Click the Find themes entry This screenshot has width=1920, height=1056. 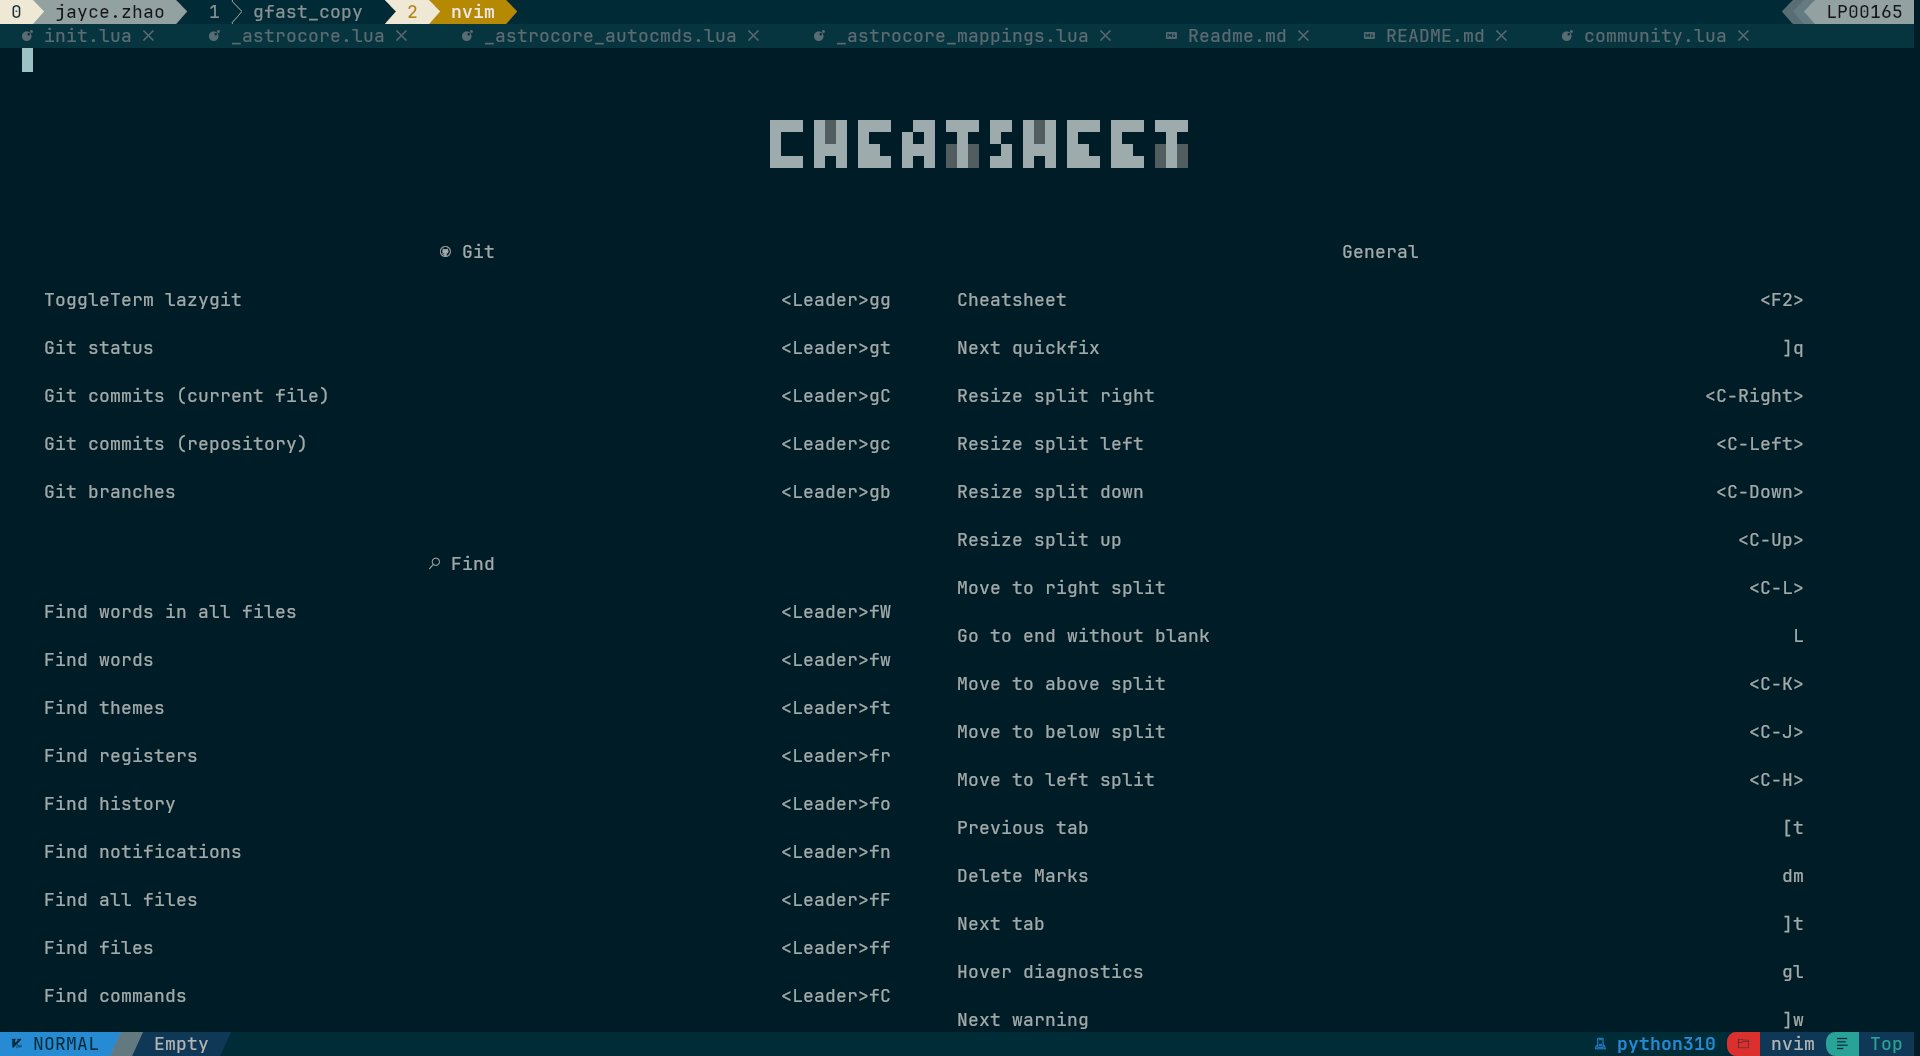tap(104, 708)
